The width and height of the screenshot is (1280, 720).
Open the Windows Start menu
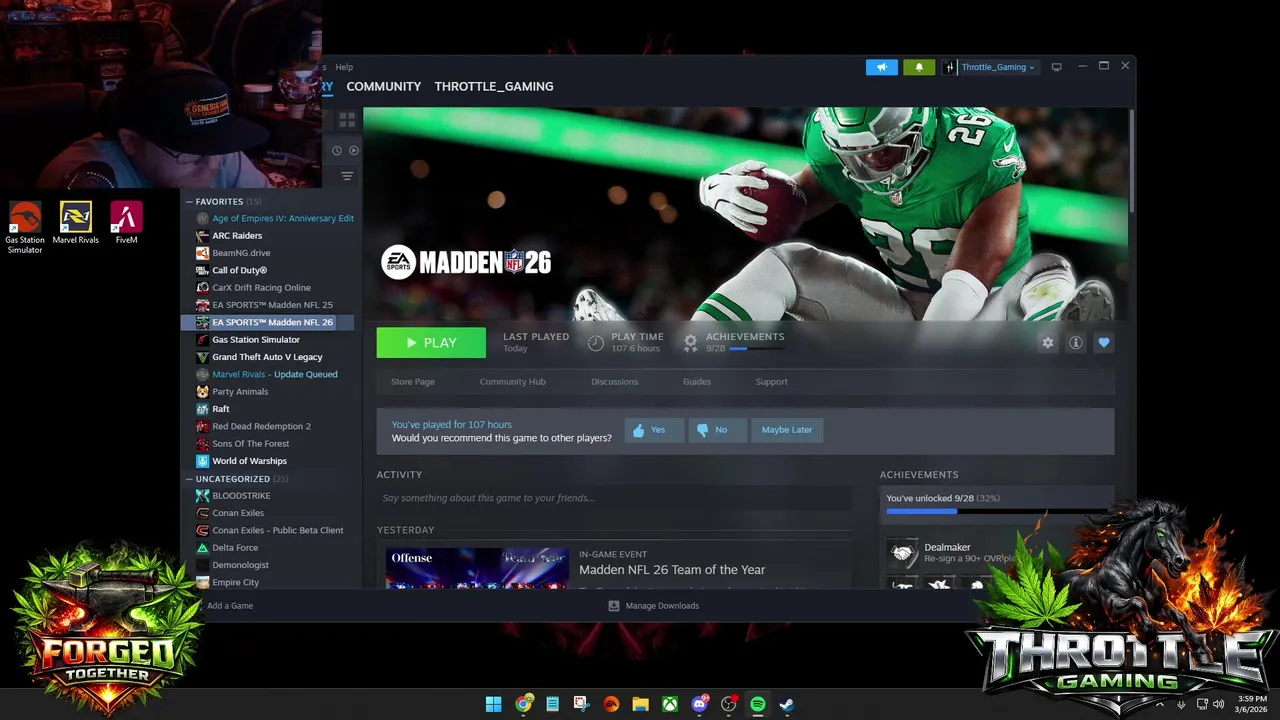click(494, 704)
